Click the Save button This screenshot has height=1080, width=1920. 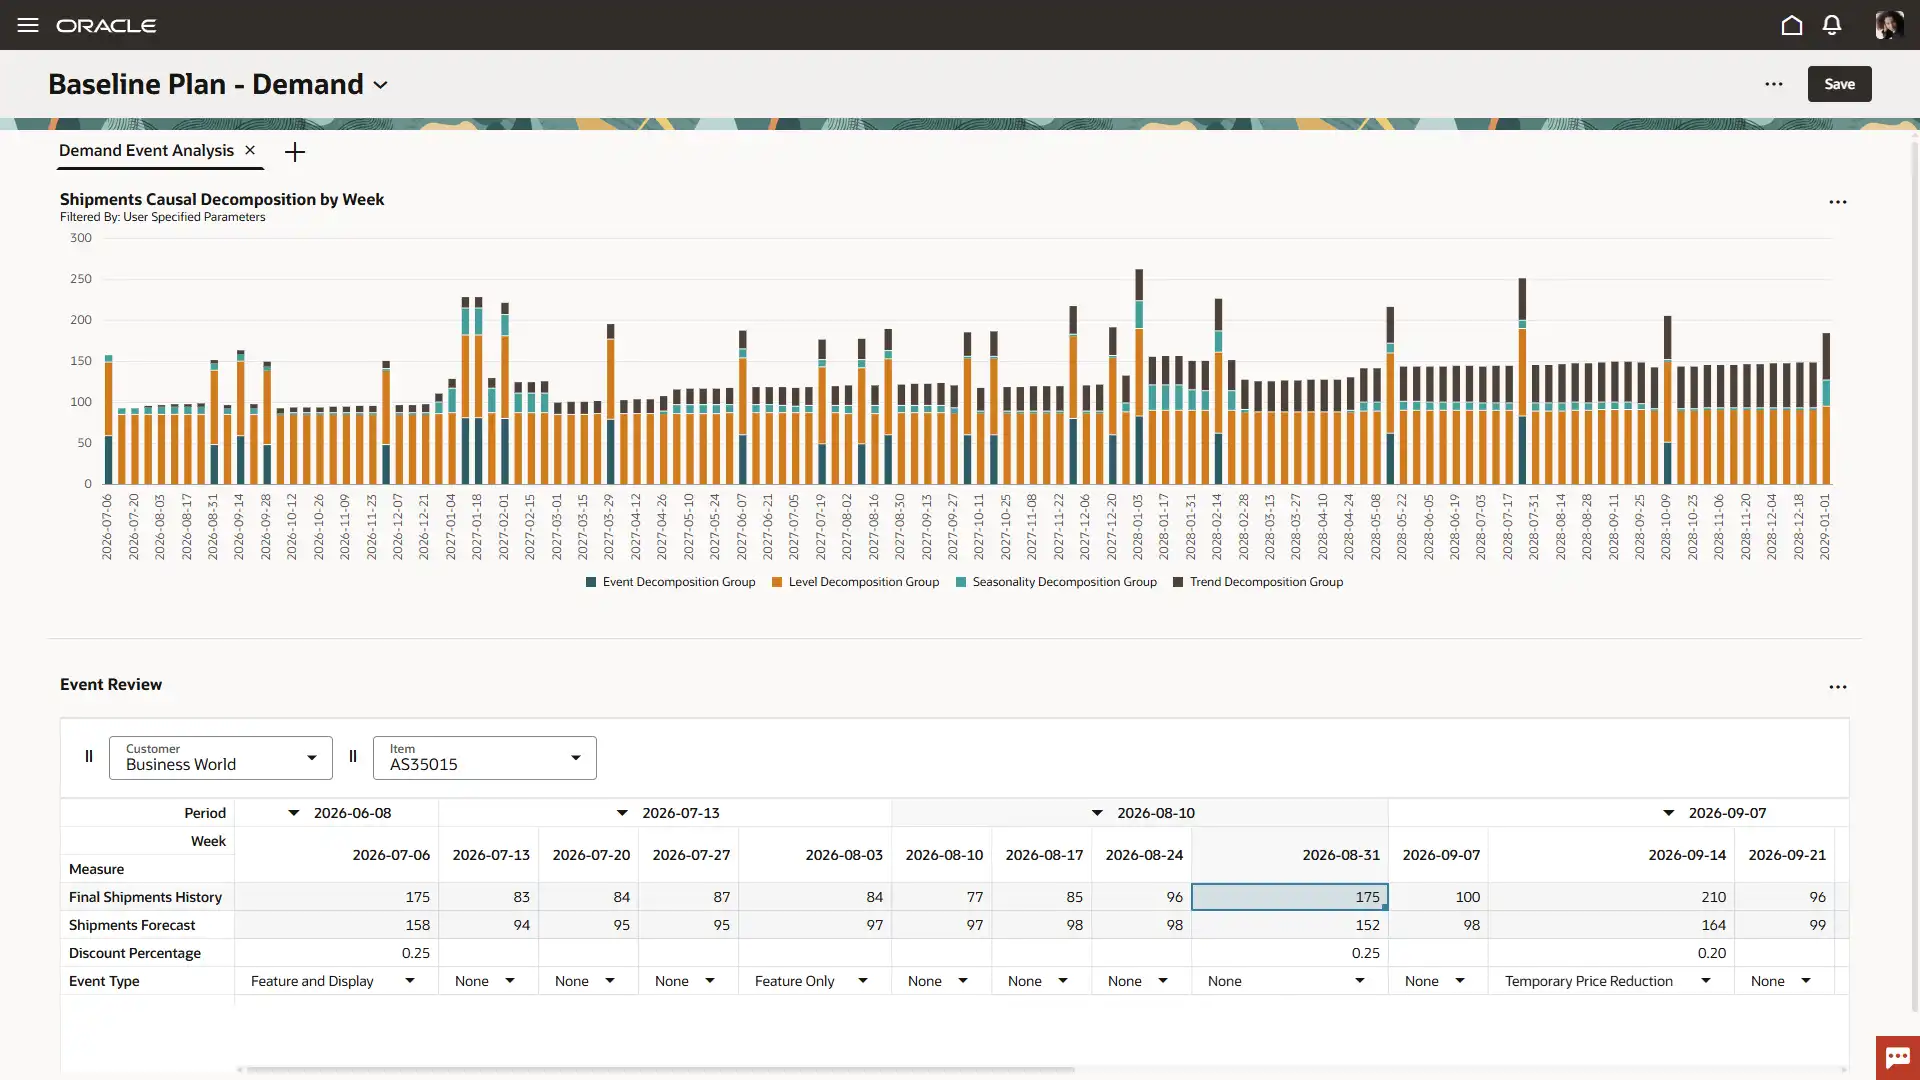pyautogui.click(x=1839, y=84)
